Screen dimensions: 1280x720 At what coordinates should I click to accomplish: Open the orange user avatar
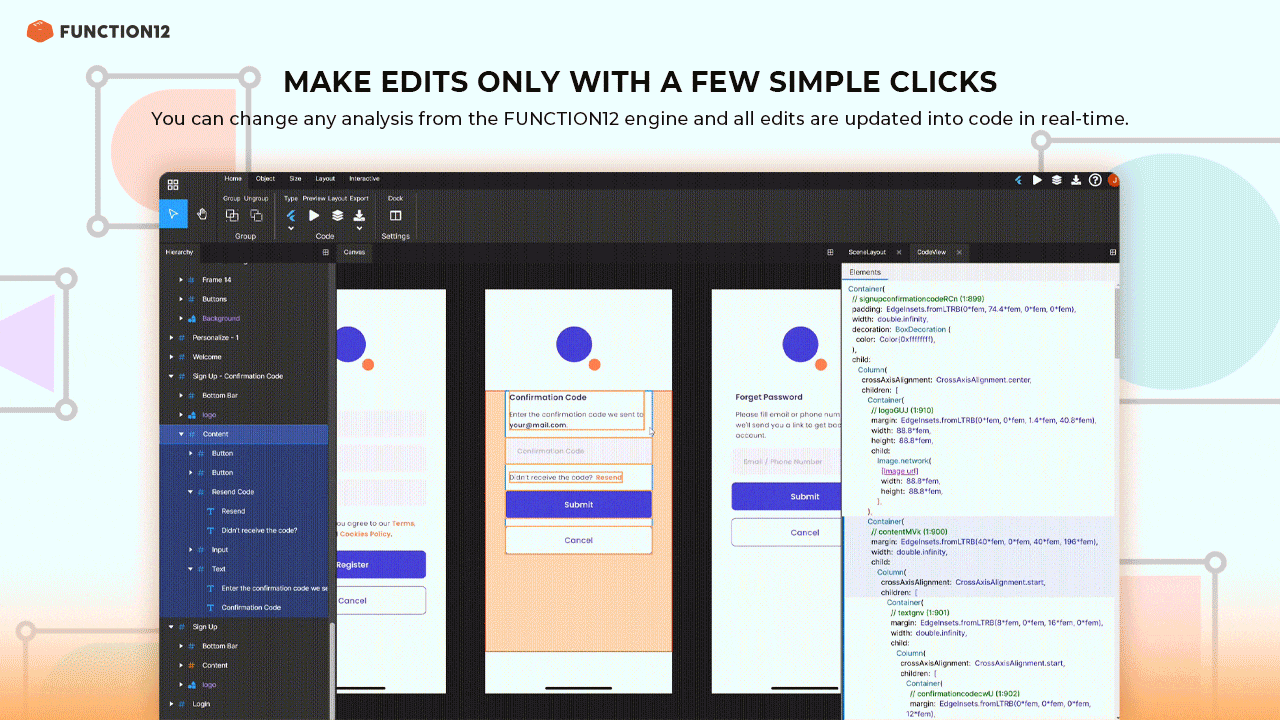coord(1113,180)
